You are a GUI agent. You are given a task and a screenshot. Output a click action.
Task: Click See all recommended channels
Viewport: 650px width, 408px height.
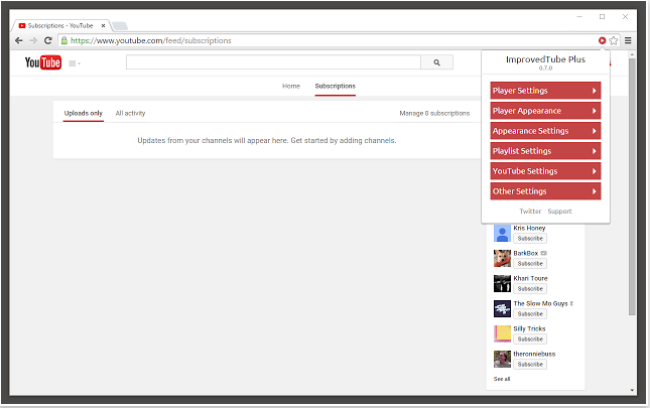pyautogui.click(x=502, y=379)
